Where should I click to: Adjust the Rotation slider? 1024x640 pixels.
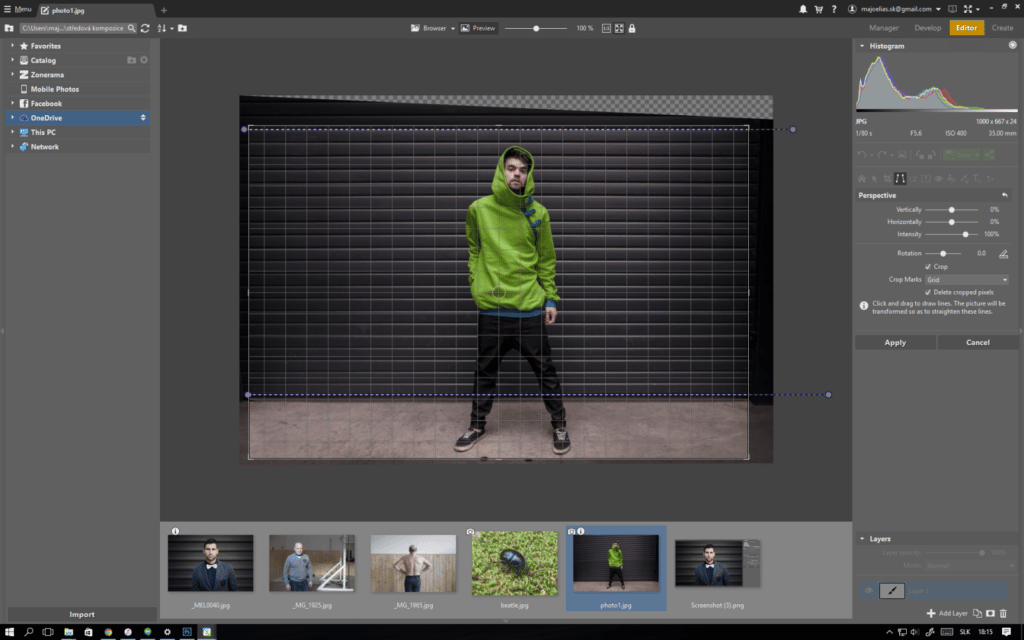[x=943, y=253]
